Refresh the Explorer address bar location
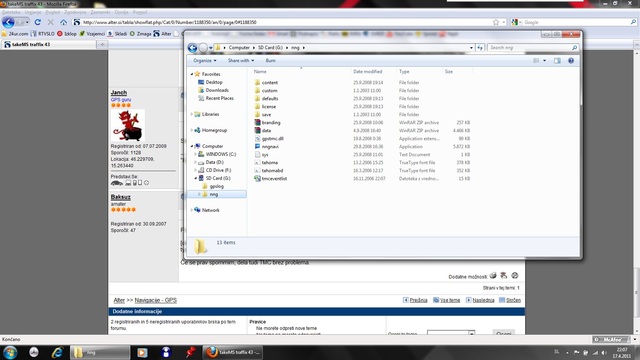The image size is (640, 360). (480, 48)
